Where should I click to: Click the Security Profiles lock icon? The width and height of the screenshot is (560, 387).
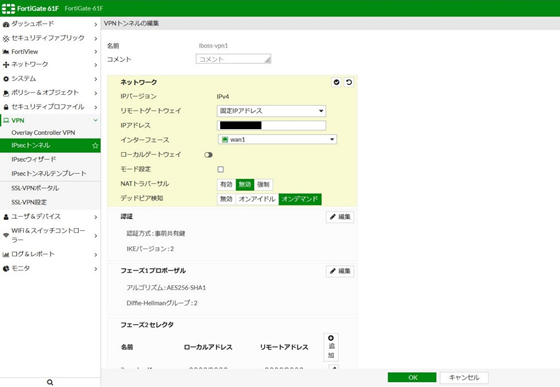click(x=6, y=107)
